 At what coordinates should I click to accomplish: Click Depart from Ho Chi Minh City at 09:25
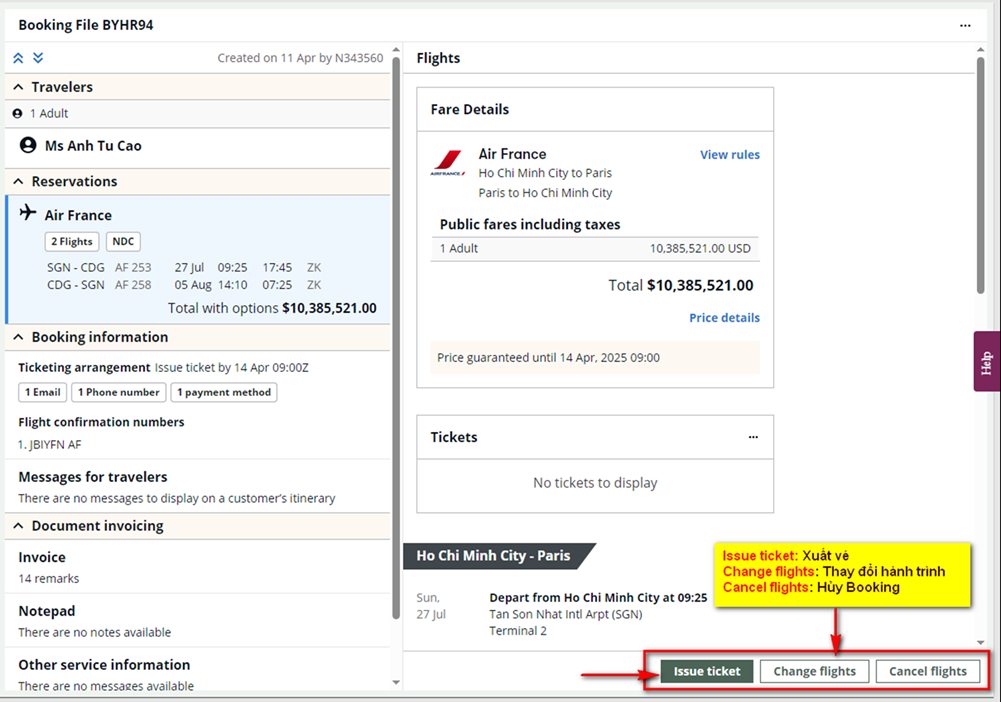(x=598, y=598)
